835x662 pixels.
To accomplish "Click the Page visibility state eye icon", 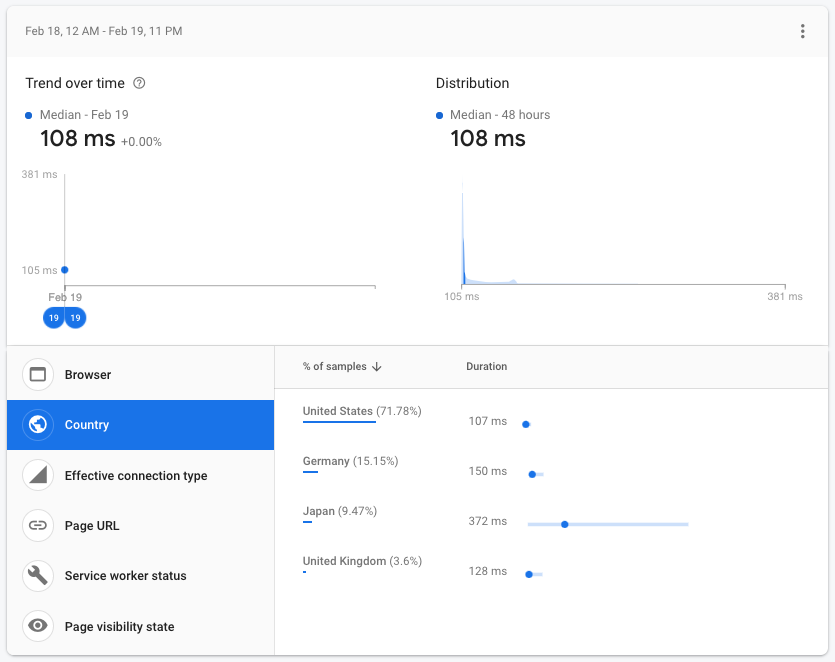I will (37, 626).
